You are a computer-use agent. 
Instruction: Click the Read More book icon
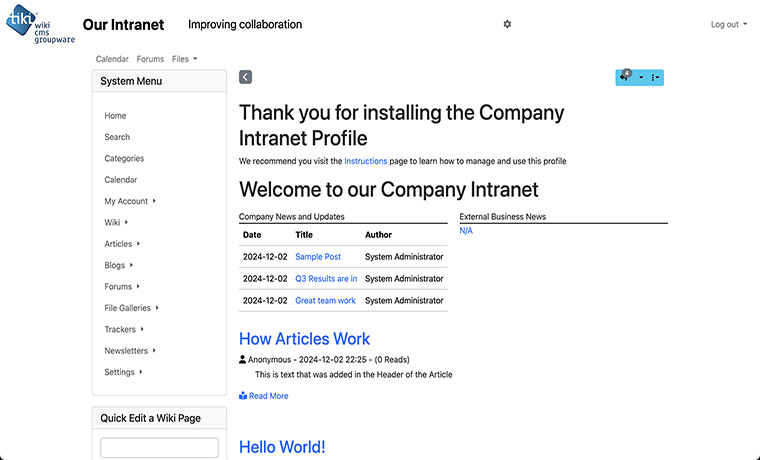tap(243, 396)
